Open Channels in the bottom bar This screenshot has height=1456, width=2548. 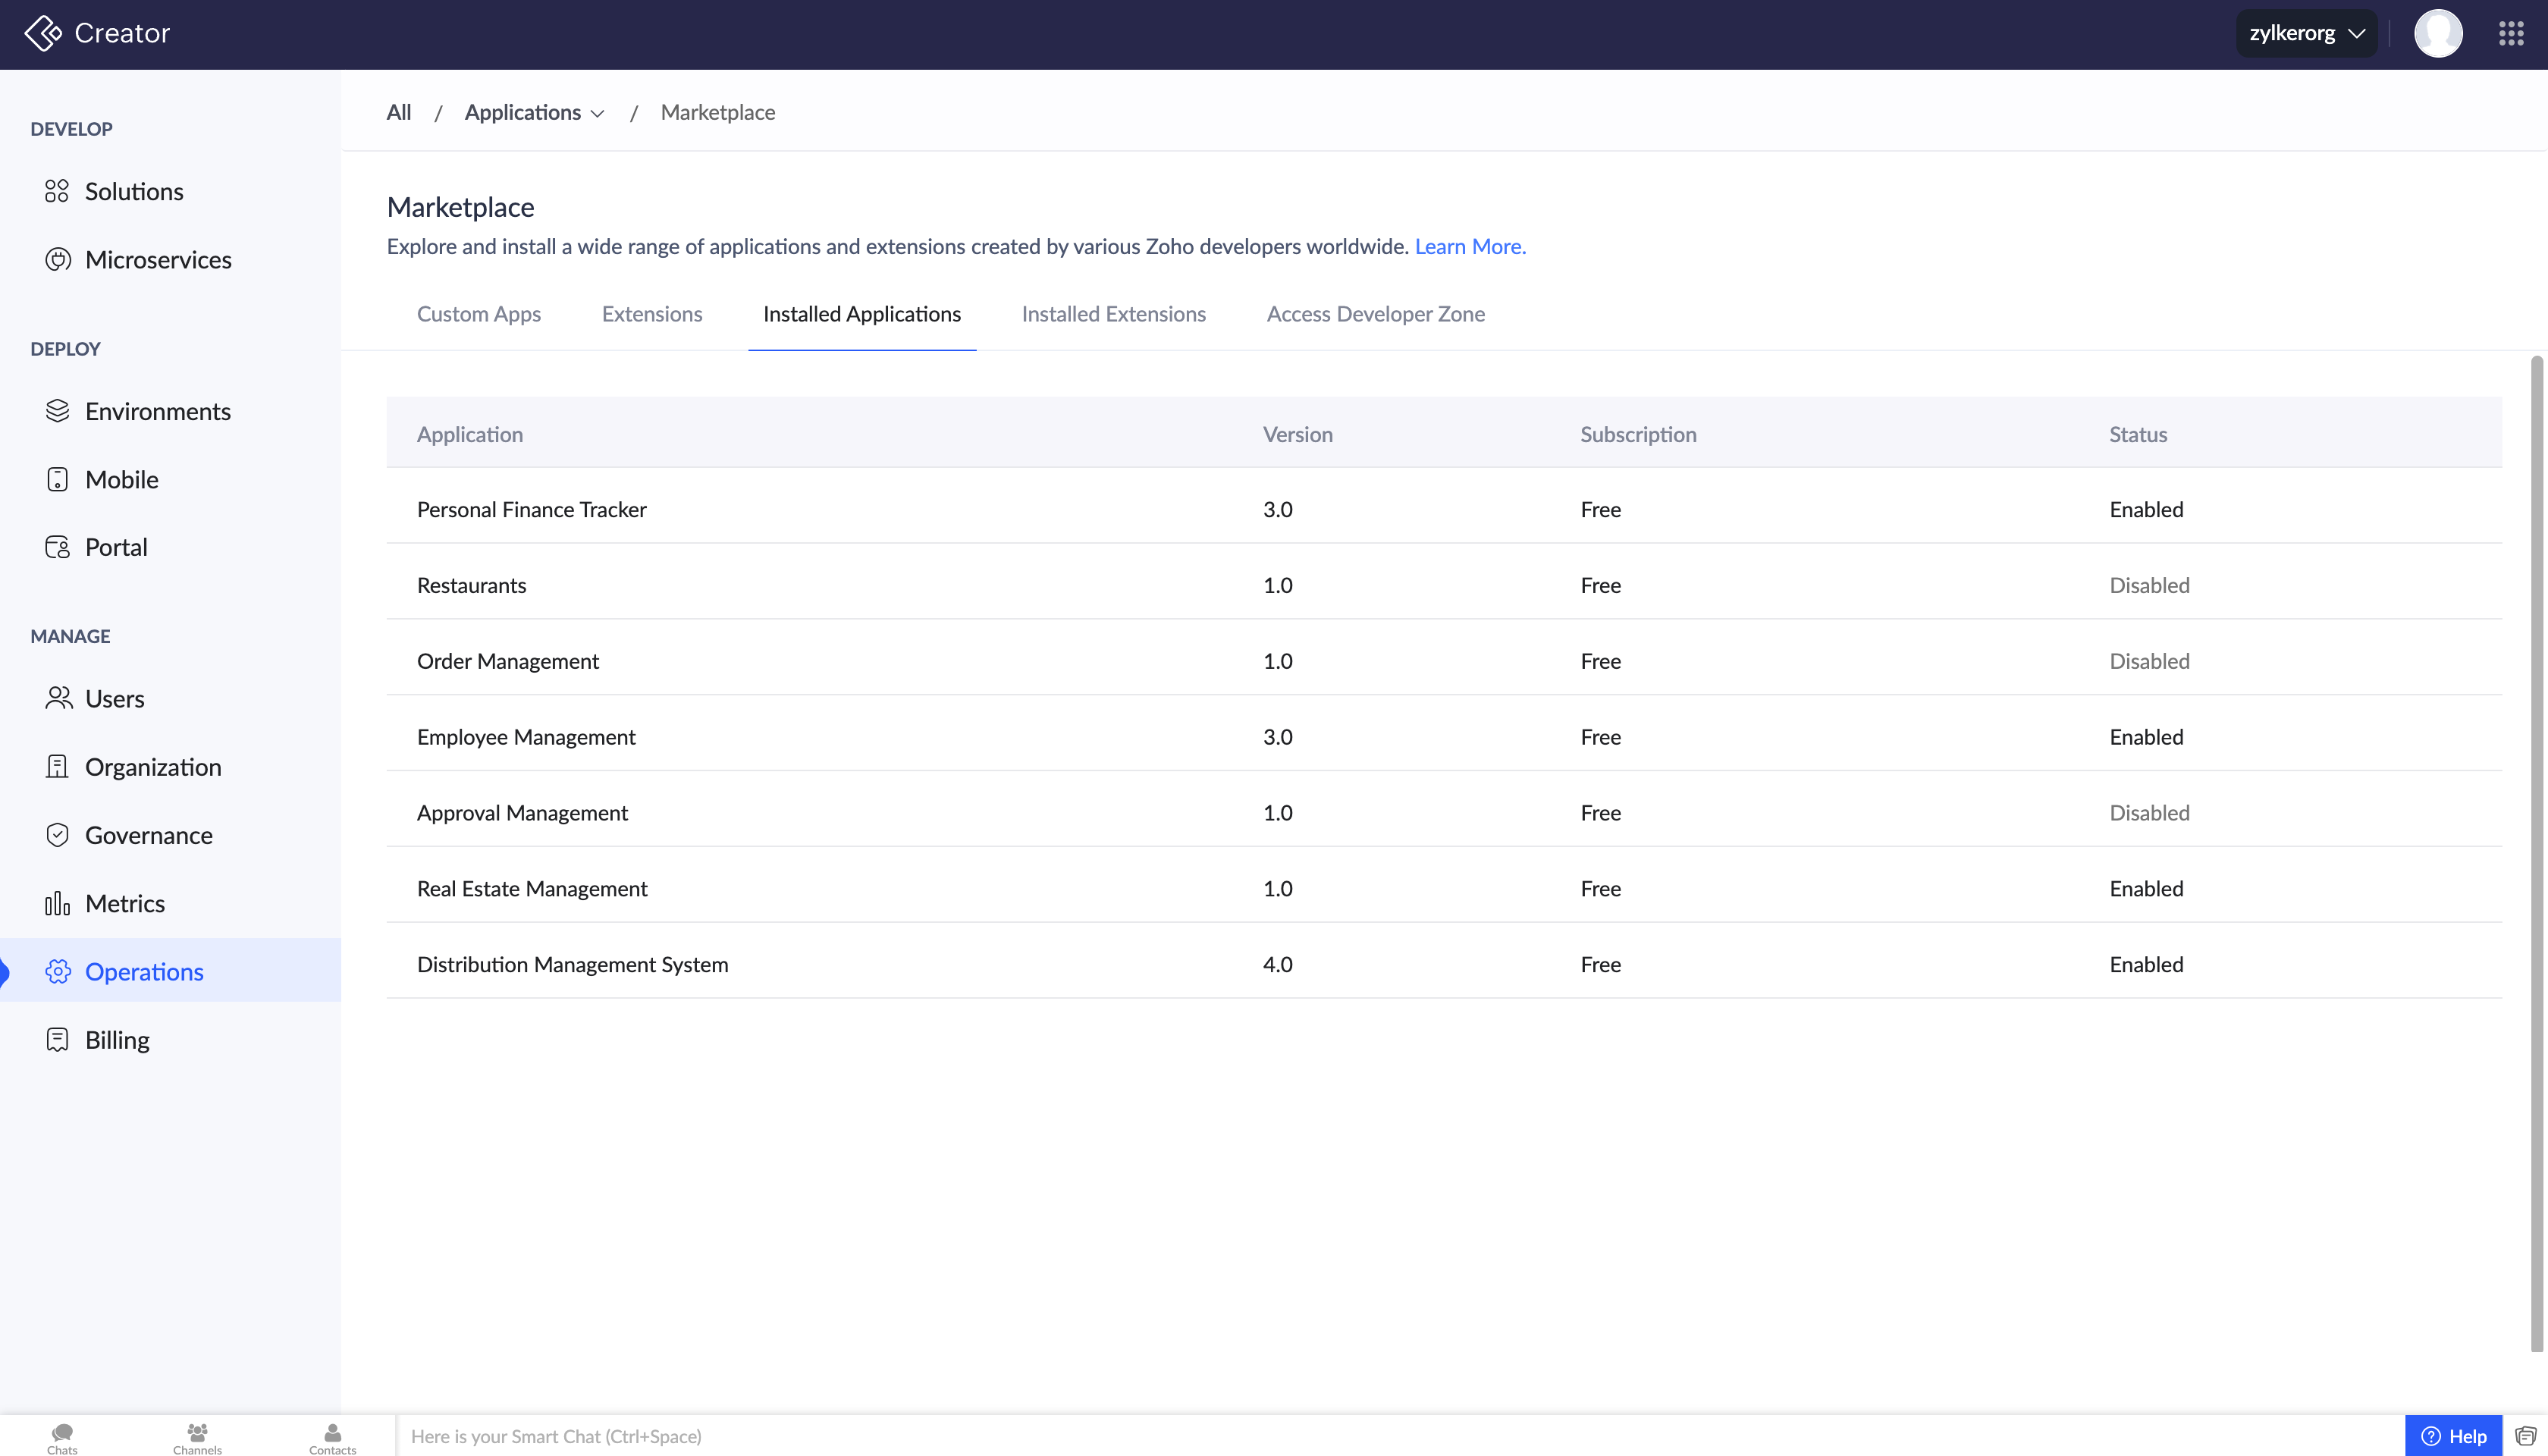pos(197,1436)
